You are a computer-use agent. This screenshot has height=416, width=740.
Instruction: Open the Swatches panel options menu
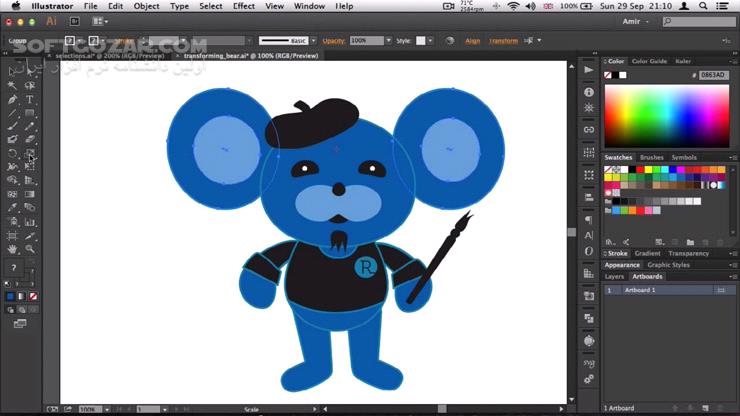[733, 158]
